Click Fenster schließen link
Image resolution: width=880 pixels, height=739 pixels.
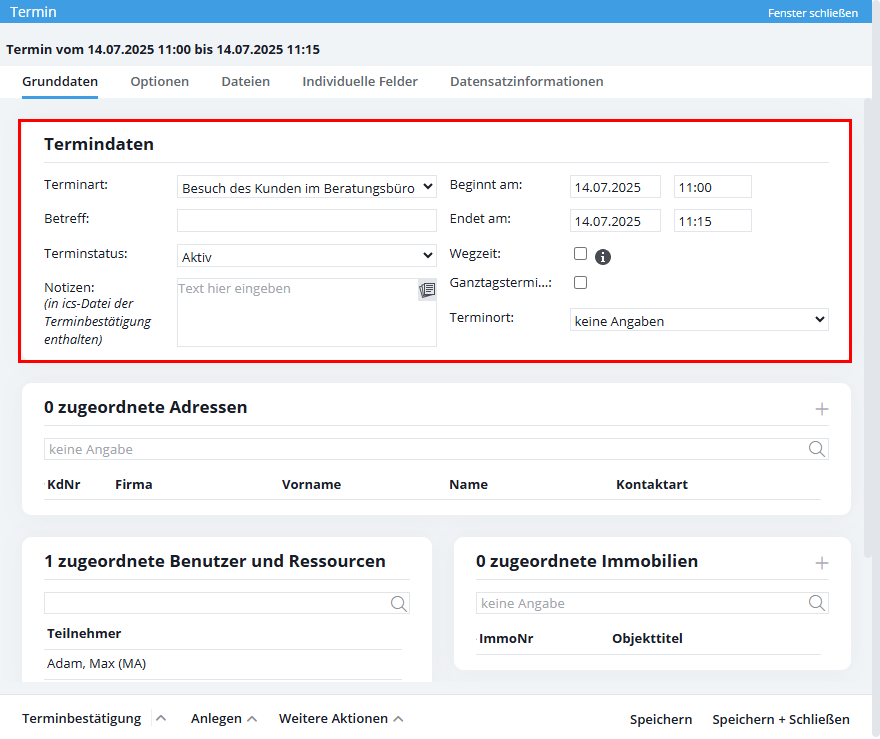point(812,13)
